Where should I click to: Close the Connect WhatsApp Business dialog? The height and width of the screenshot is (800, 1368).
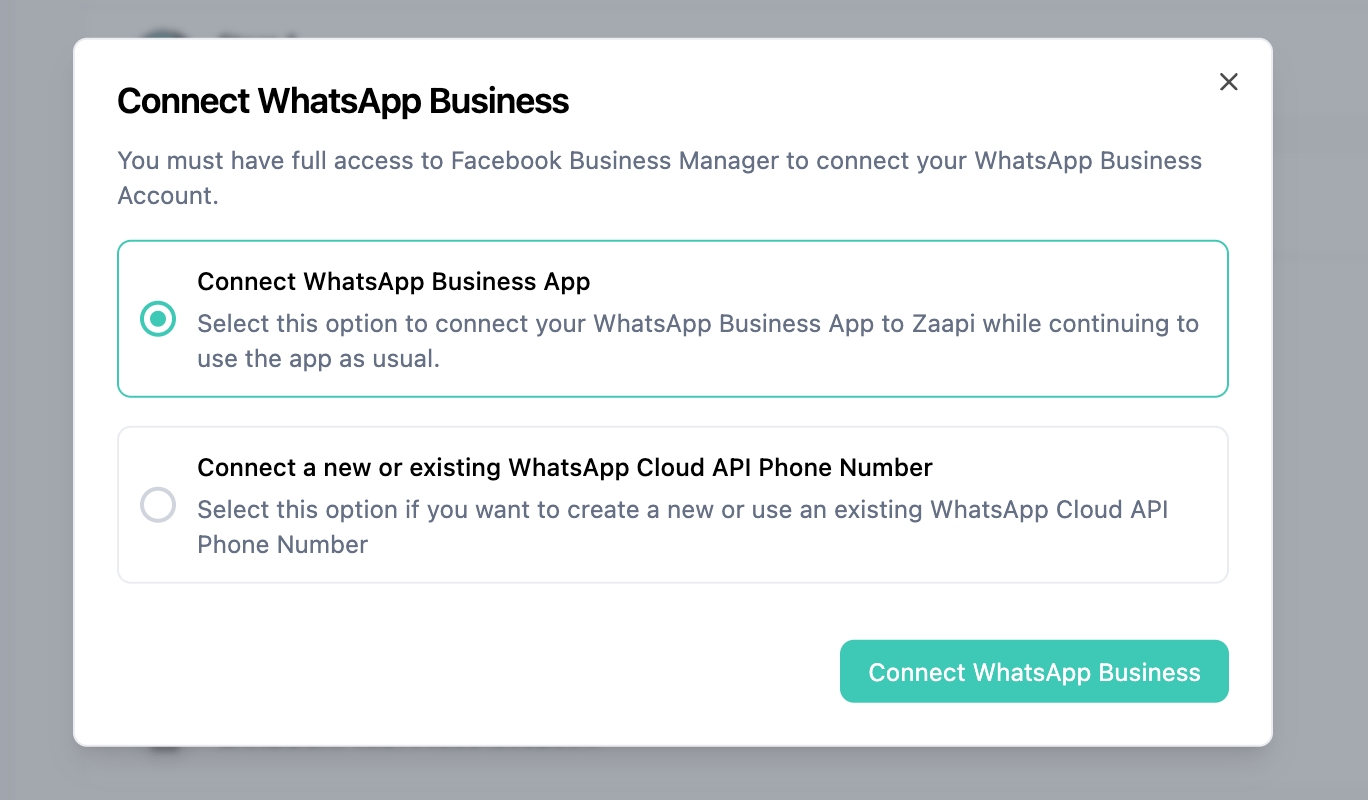click(x=1229, y=82)
